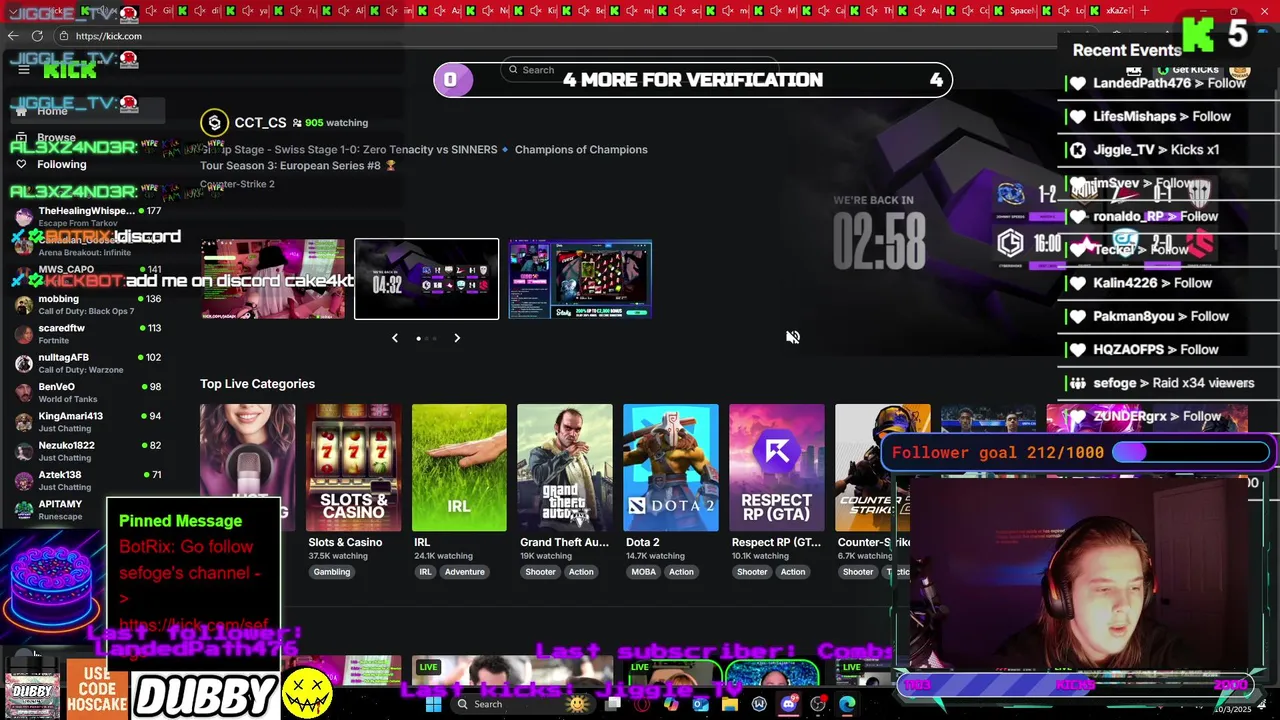This screenshot has width=1280, height=720.
Task: Open nulltagAFB's avatar in sidebar
Action: 24,363
